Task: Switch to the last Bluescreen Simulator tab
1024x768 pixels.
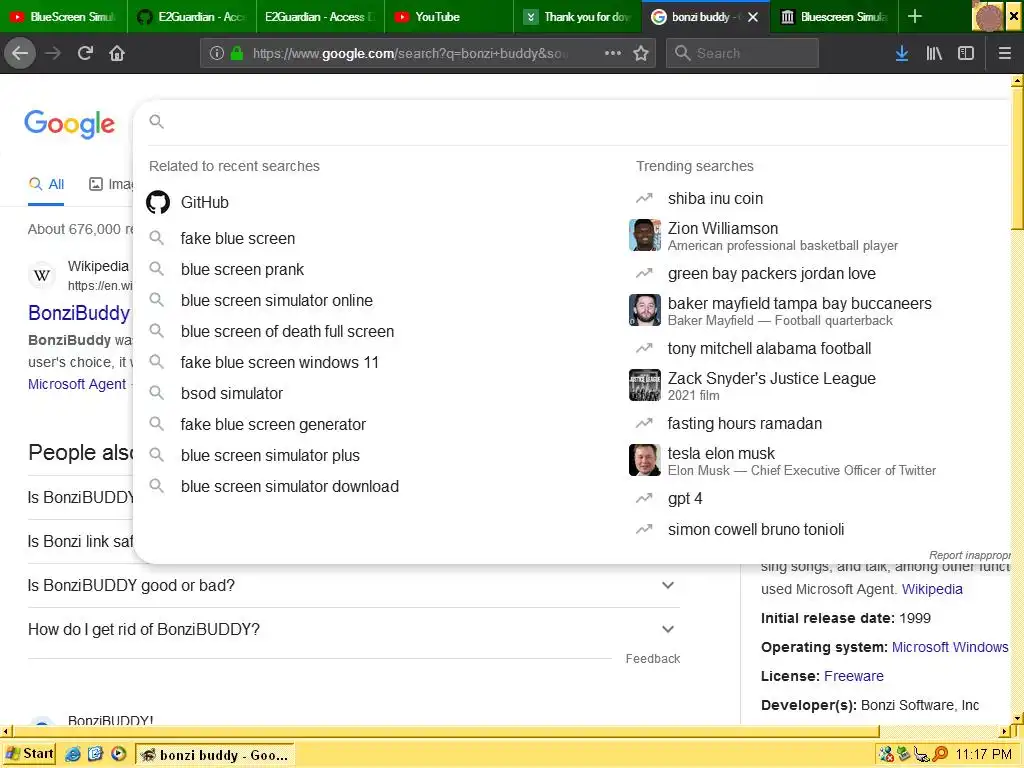Action: 835,16
